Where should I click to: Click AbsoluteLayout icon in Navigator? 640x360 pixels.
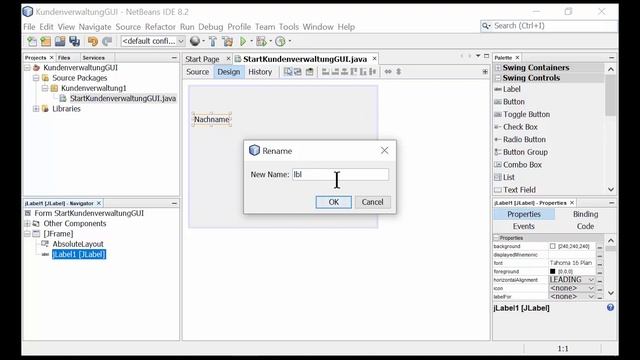tap(44, 244)
